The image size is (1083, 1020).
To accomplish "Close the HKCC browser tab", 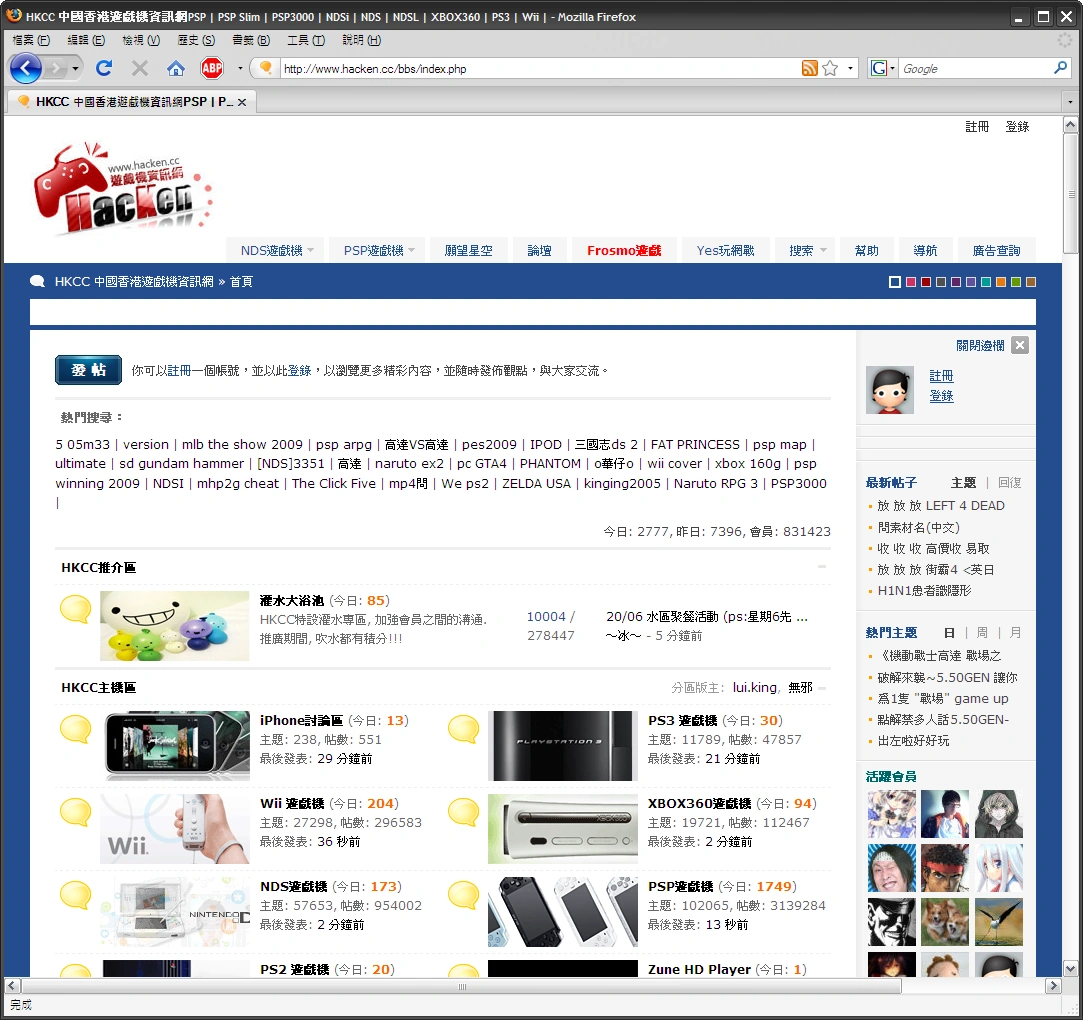I will 242,102.
